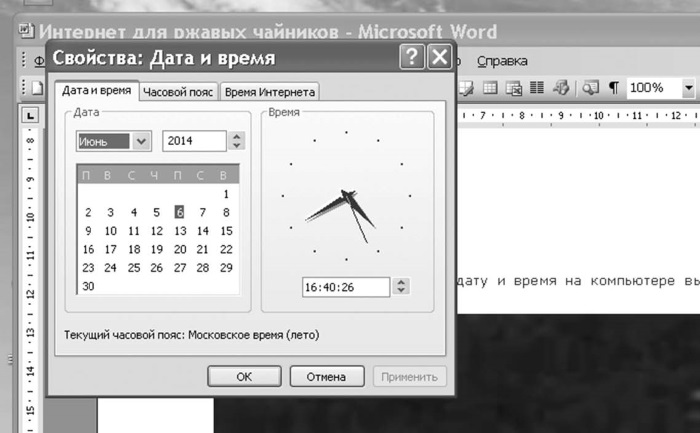Image resolution: width=700 pixels, height=433 pixels.
Task: Click the Insert Table icon in Word toolbar
Action: tap(490, 88)
